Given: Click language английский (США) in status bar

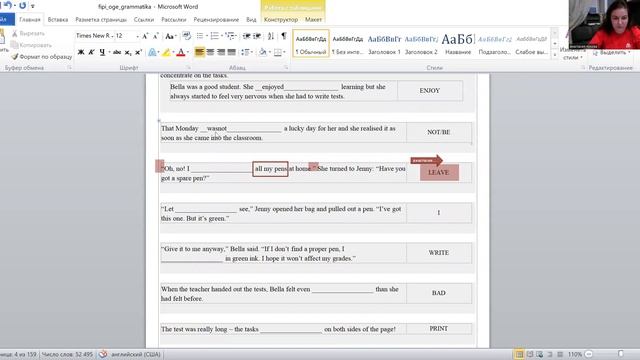Looking at the screenshot, I should point(136,354).
